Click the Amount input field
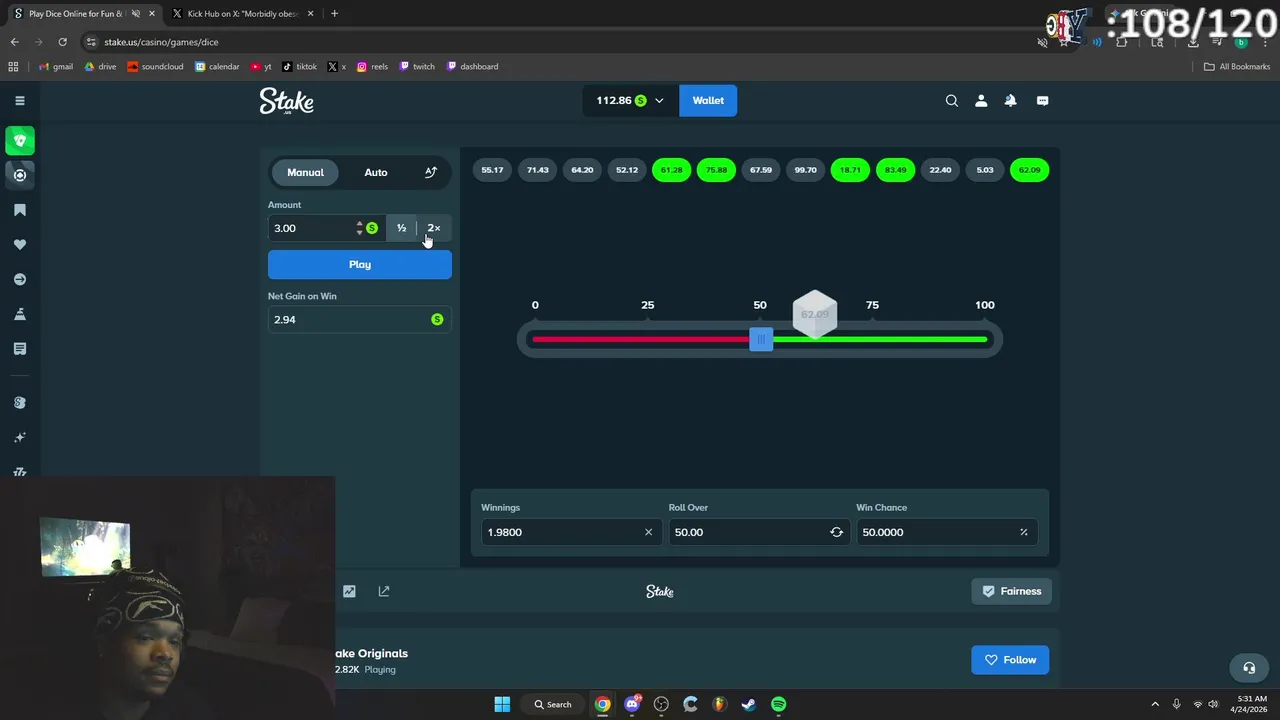 point(310,228)
